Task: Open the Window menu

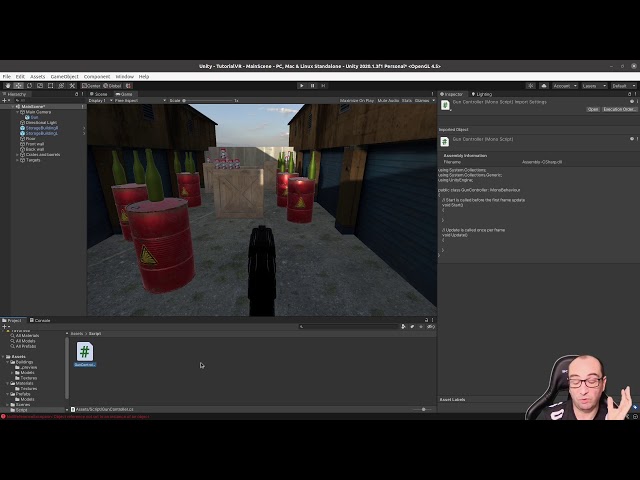Action: tap(124, 76)
